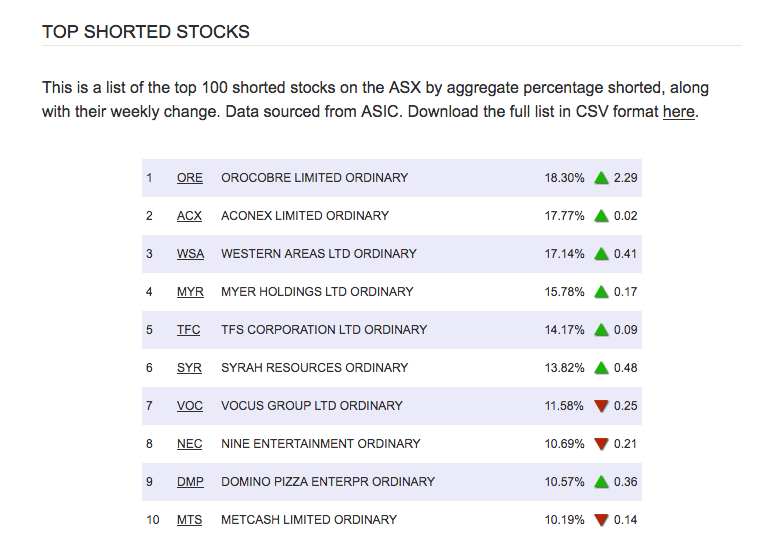Open the SYR ticker link
This screenshot has height=534, width=778.
tap(189, 368)
